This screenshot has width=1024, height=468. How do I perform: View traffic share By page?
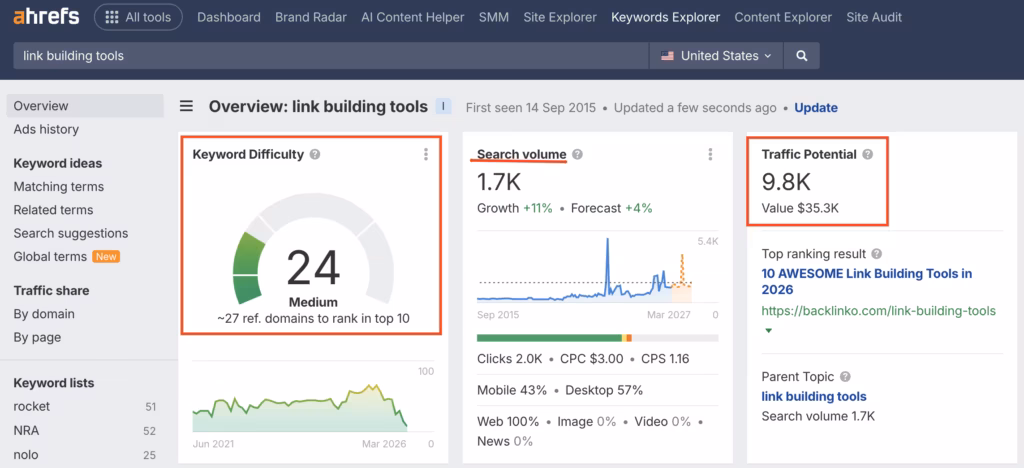(x=37, y=337)
